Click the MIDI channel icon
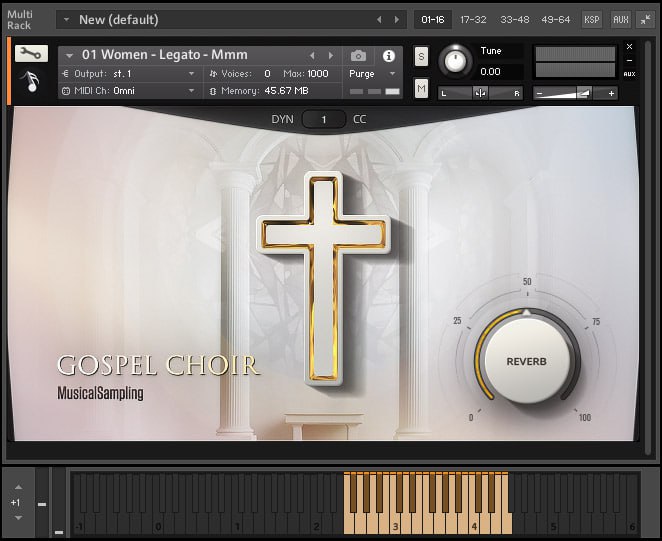662x541 pixels. pyautogui.click(x=65, y=91)
